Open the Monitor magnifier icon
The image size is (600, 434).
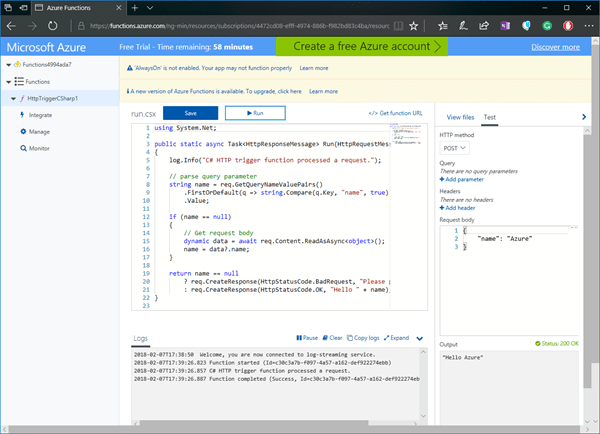[x=21, y=148]
